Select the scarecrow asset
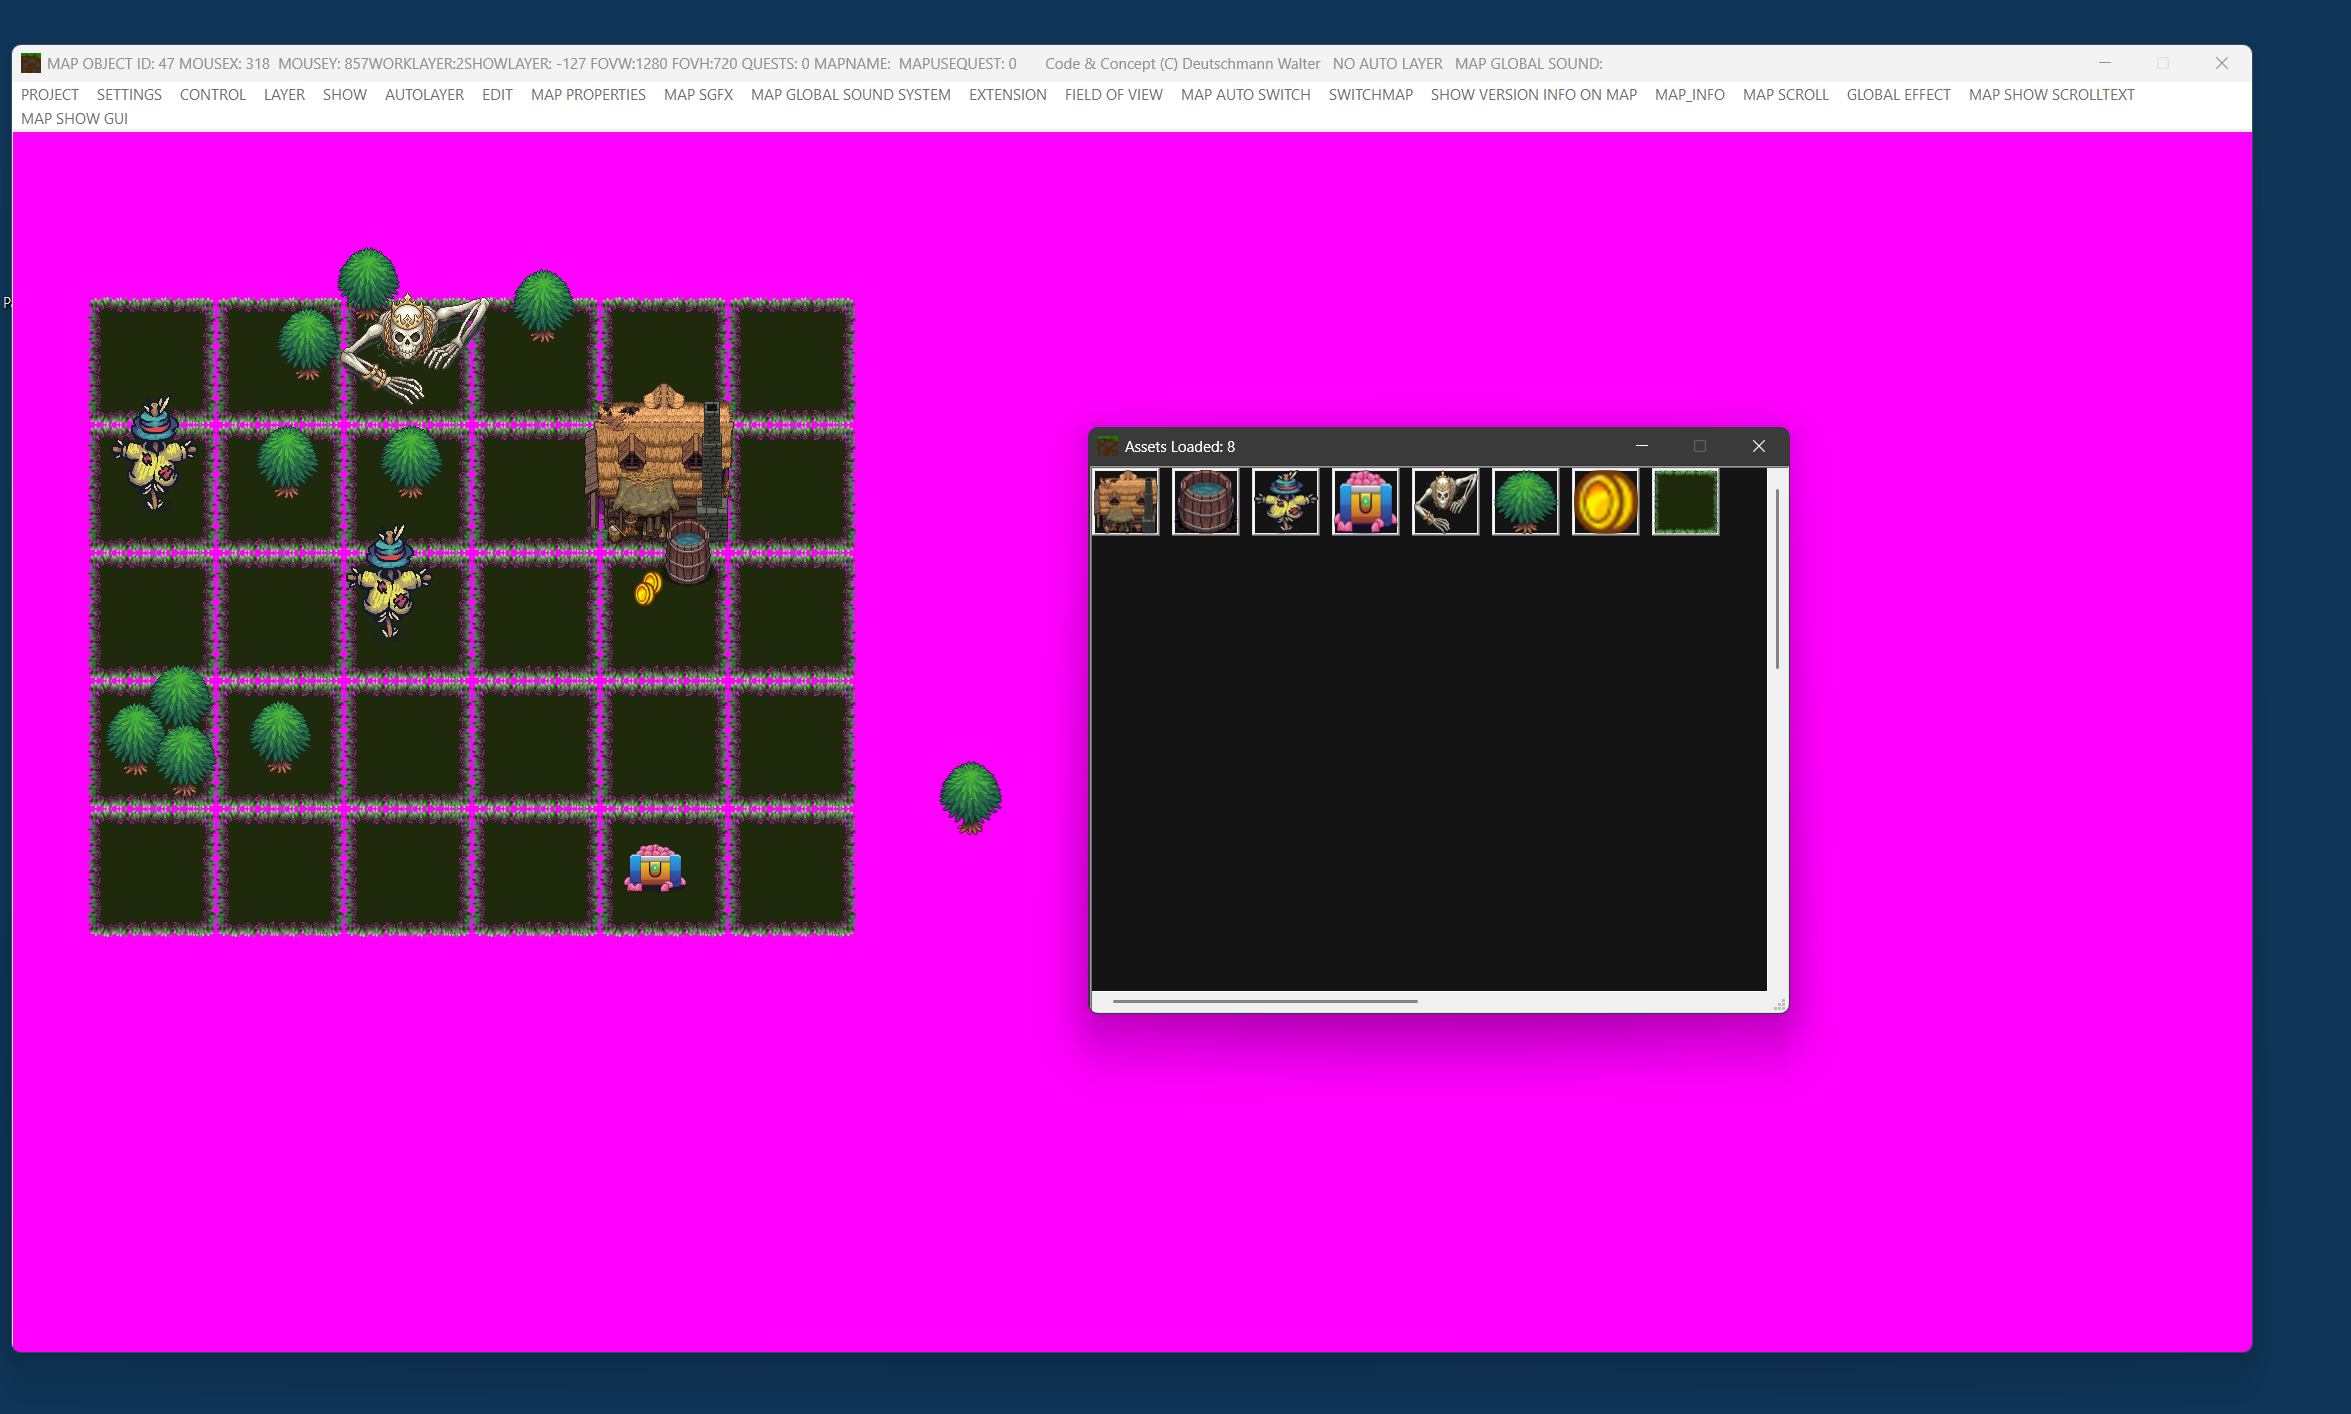This screenshot has width=2351, height=1414. click(x=1286, y=501)
